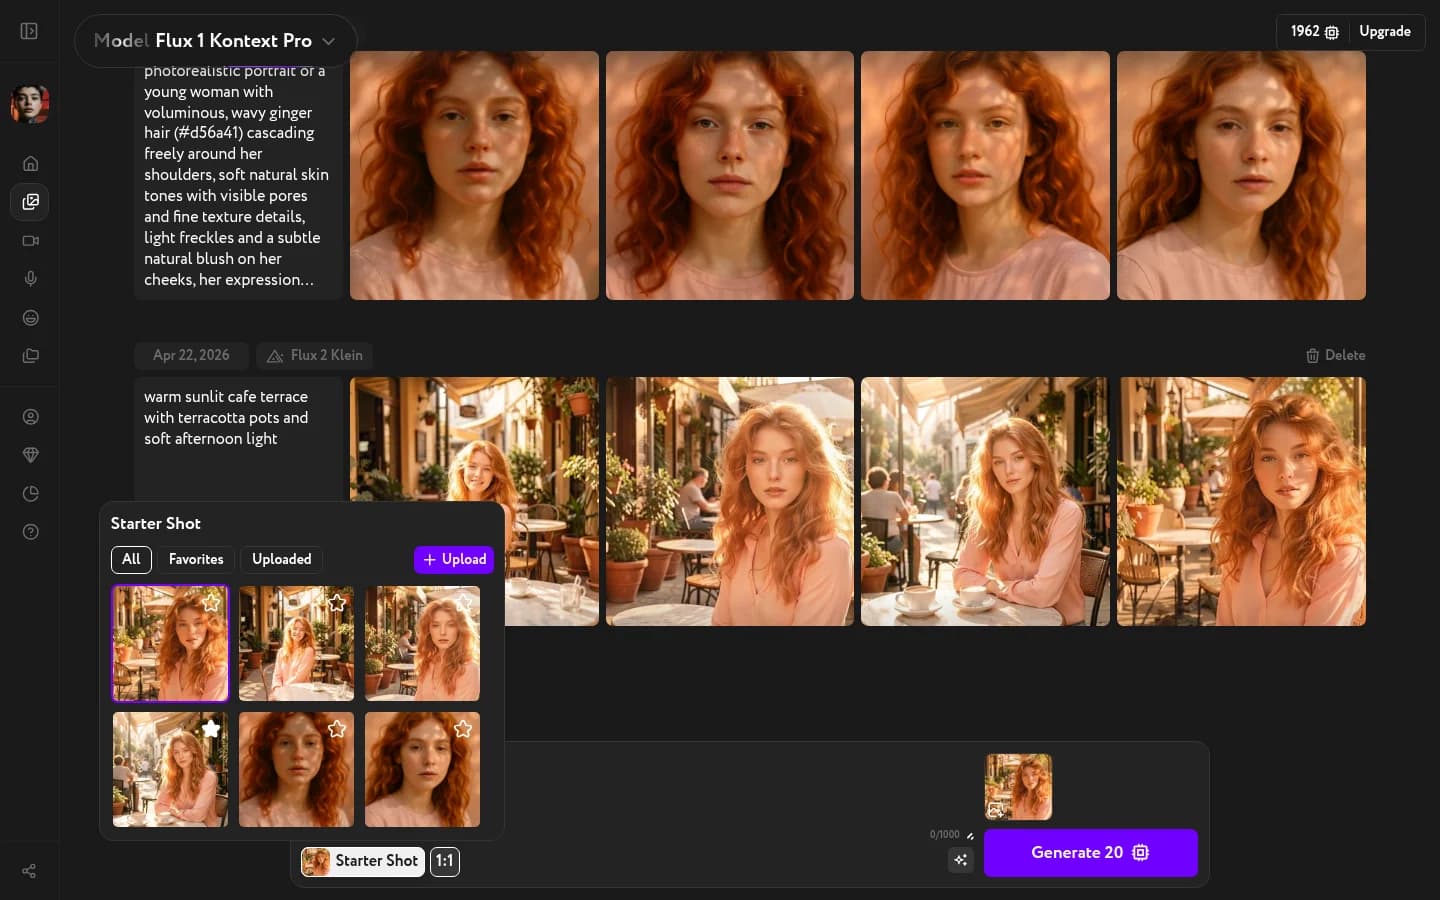Unfavorite the filled star on bottom-left thumbnail

pos(211,729)
